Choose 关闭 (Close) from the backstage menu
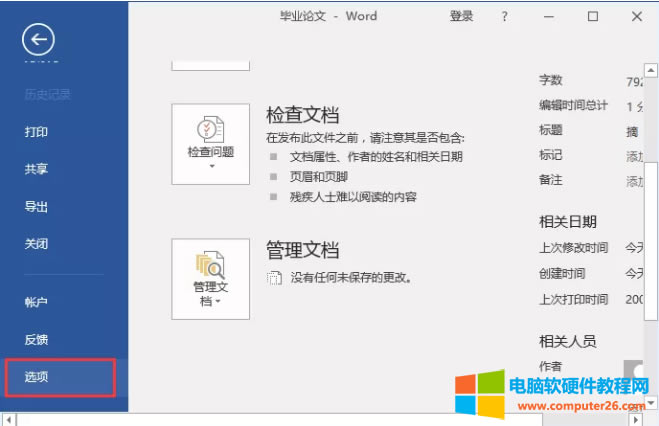The width and height of the screenshot is (659, 426). point(37,244)
